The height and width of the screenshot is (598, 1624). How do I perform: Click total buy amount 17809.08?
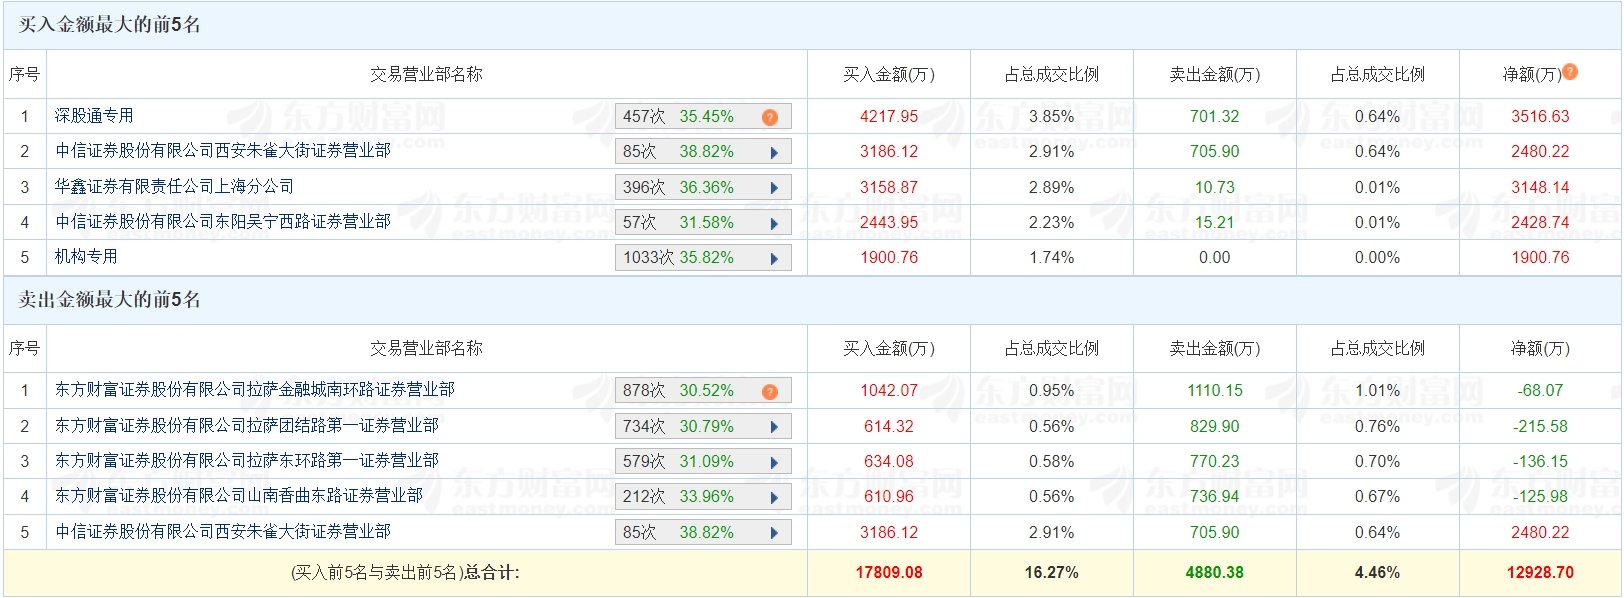[889, 573]
